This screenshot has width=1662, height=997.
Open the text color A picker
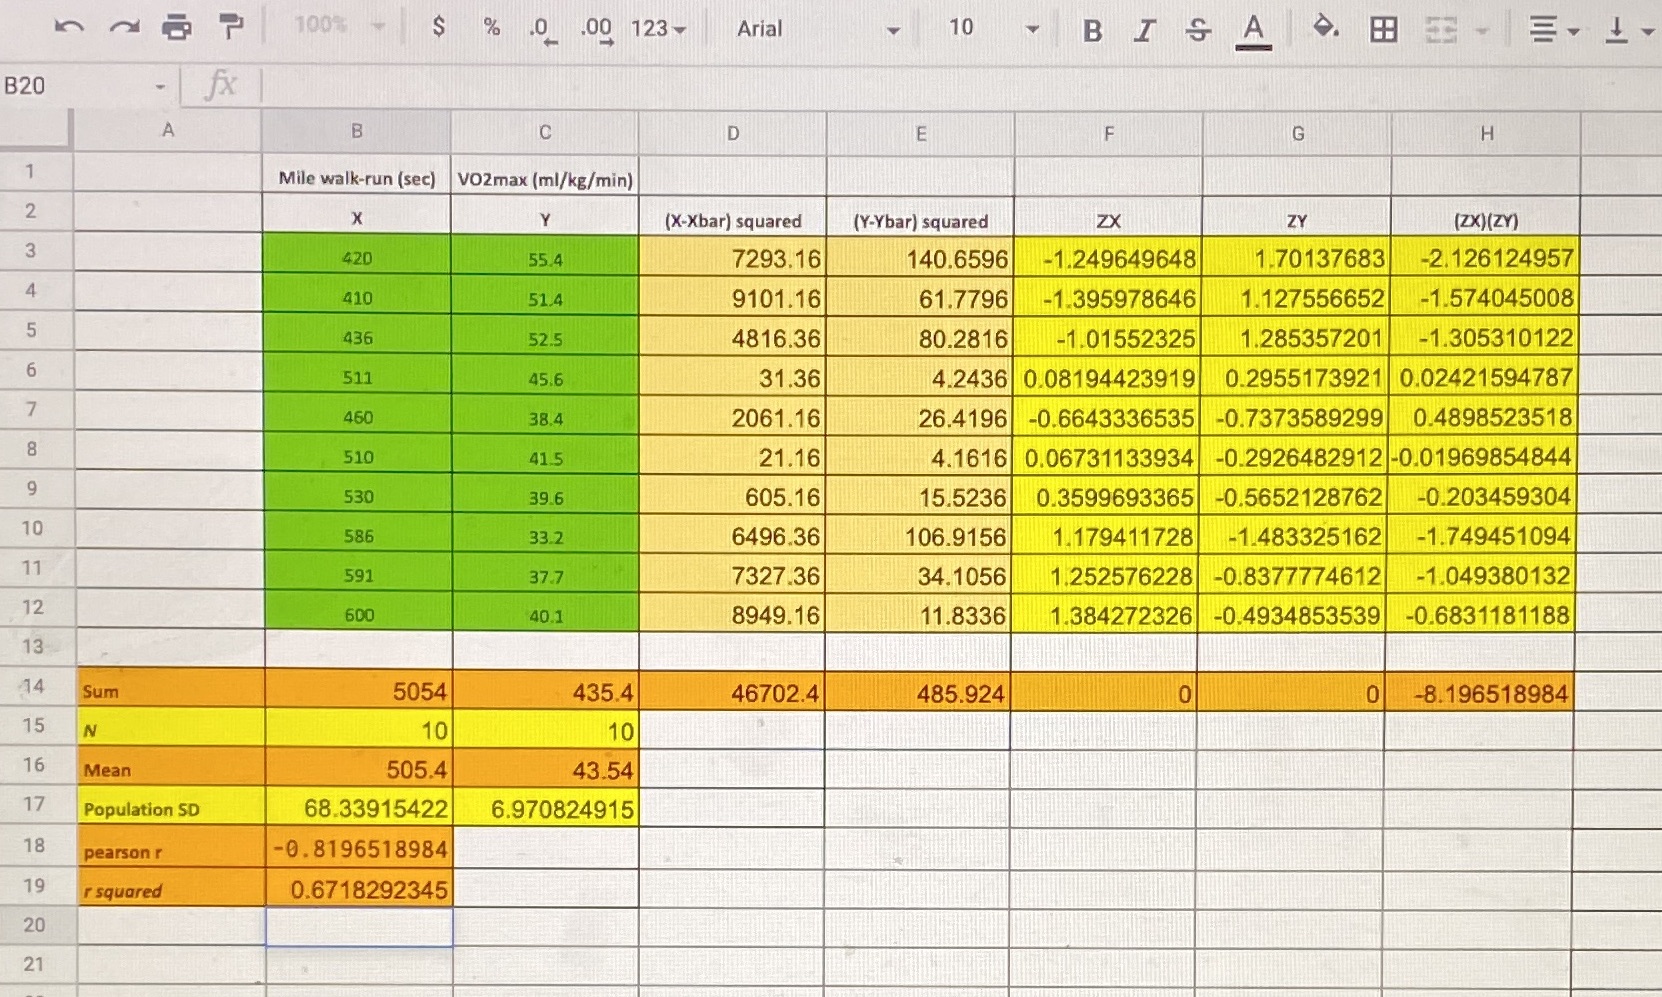(x=1252, y=30)
